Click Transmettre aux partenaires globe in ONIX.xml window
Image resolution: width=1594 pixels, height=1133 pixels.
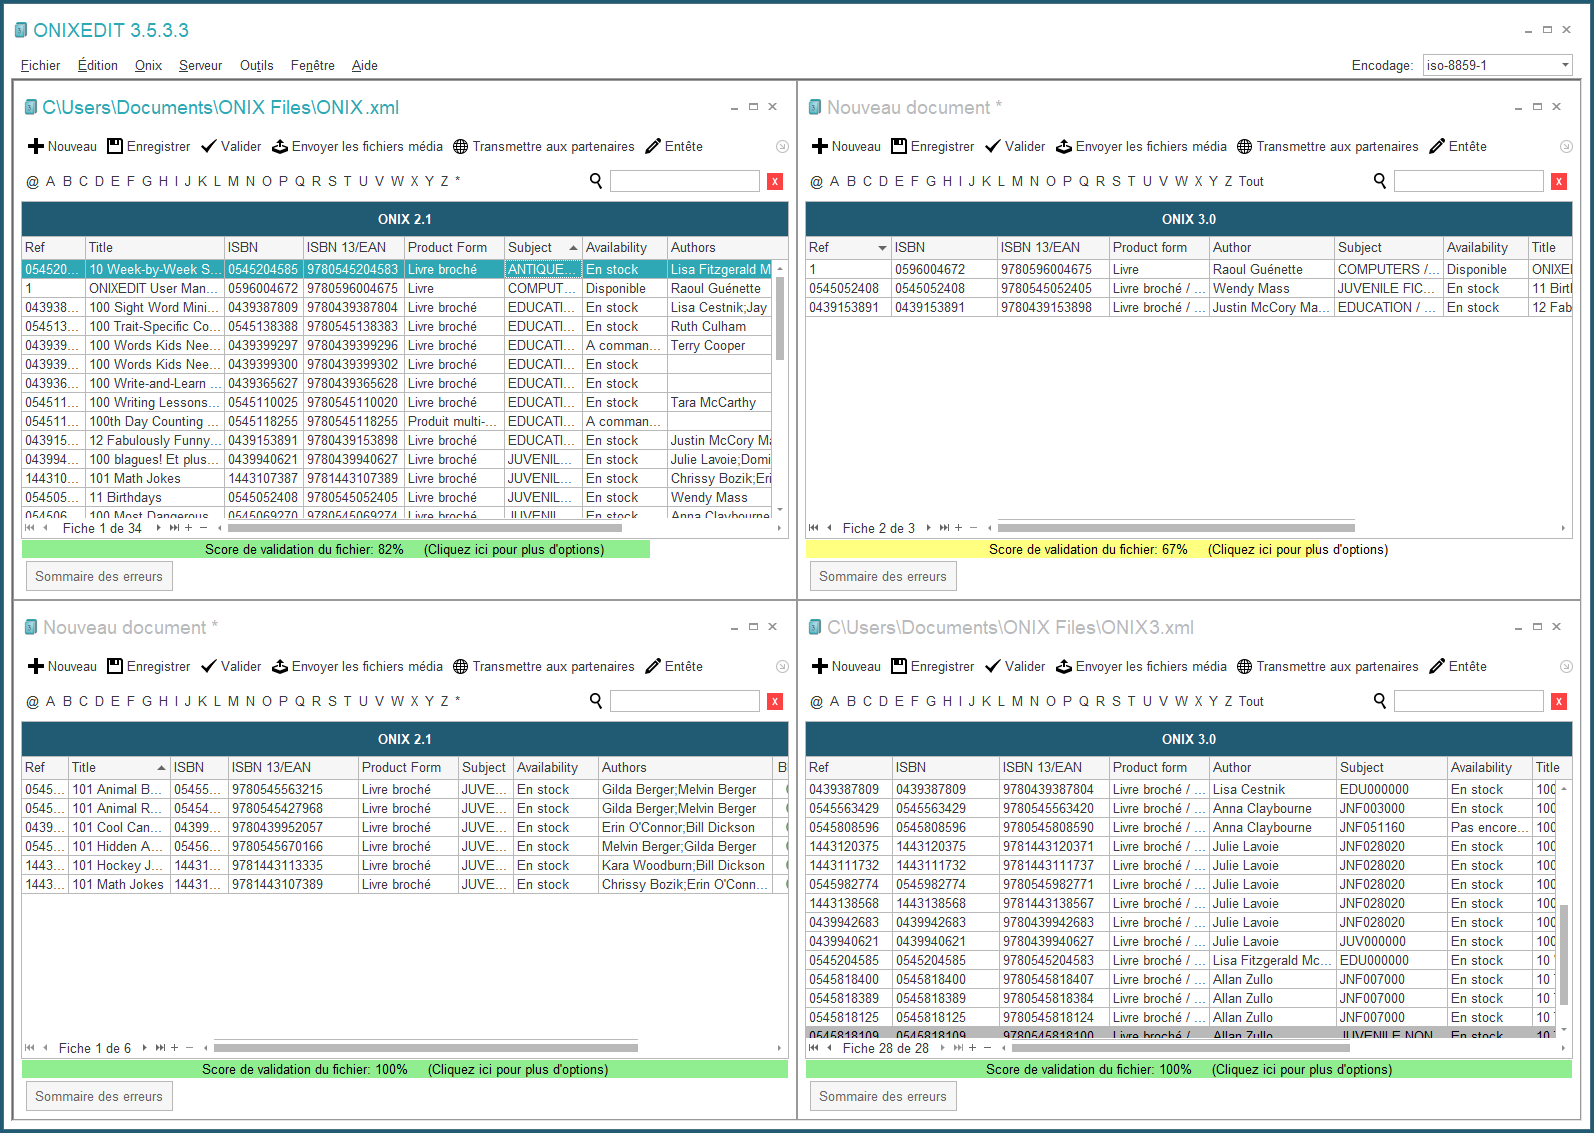click(x=461, y=146)
